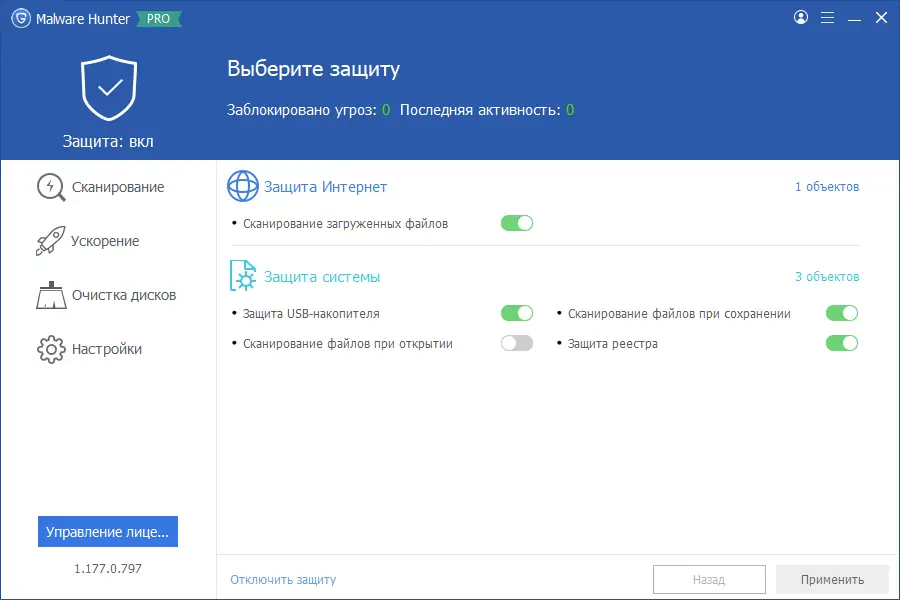Click the Malware Hunter logo icon
The width and height of the screenshot is (900, 600).
[20, 18]
